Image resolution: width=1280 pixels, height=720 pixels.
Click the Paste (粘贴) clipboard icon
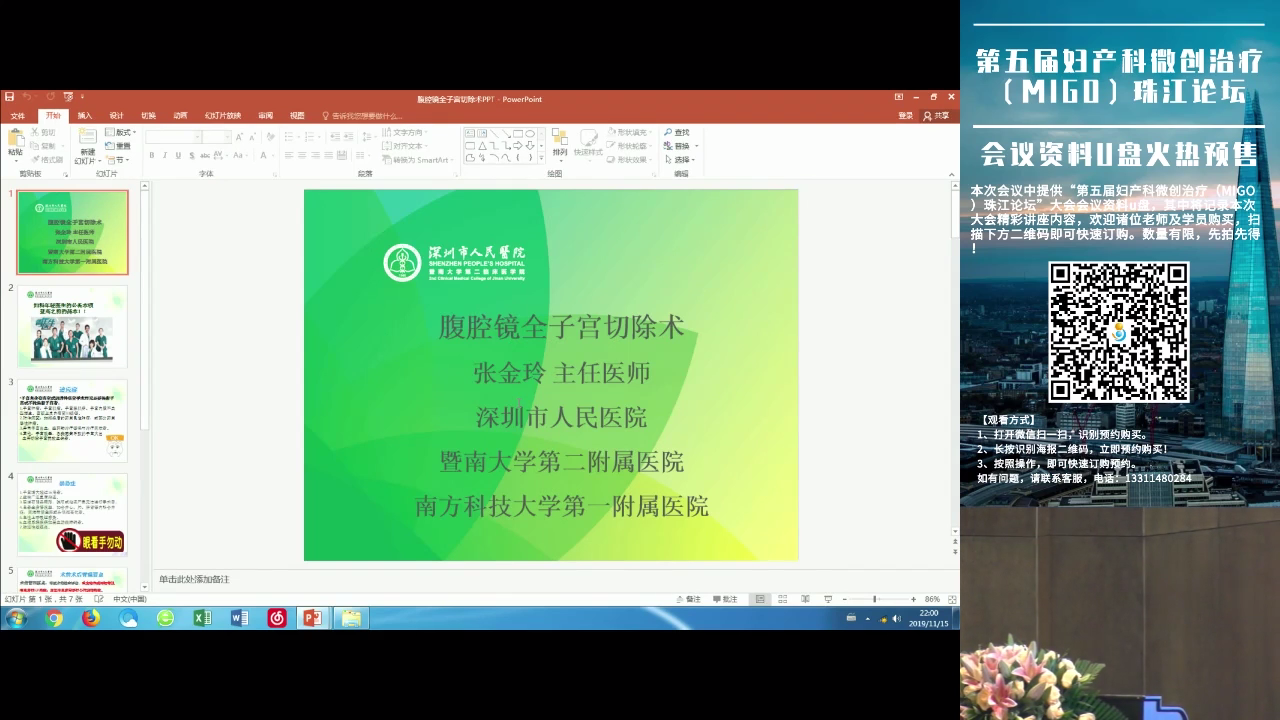pyautogui.click(x=15, y=138)
